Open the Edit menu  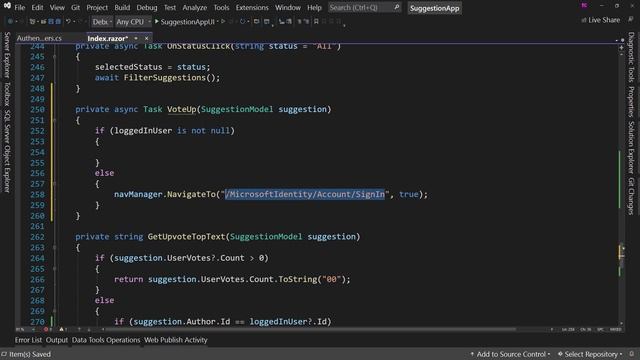(x=37, y=7)
